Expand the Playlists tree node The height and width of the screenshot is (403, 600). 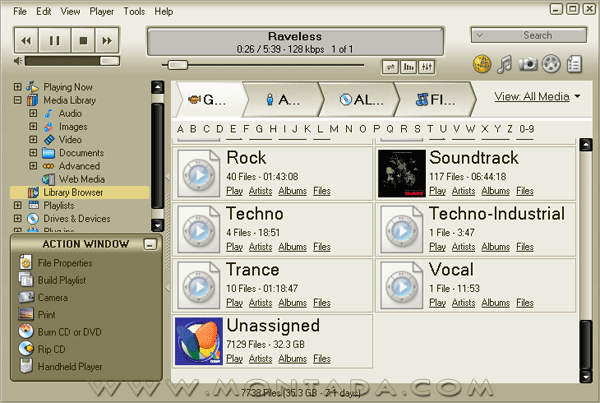coord(18,205)
